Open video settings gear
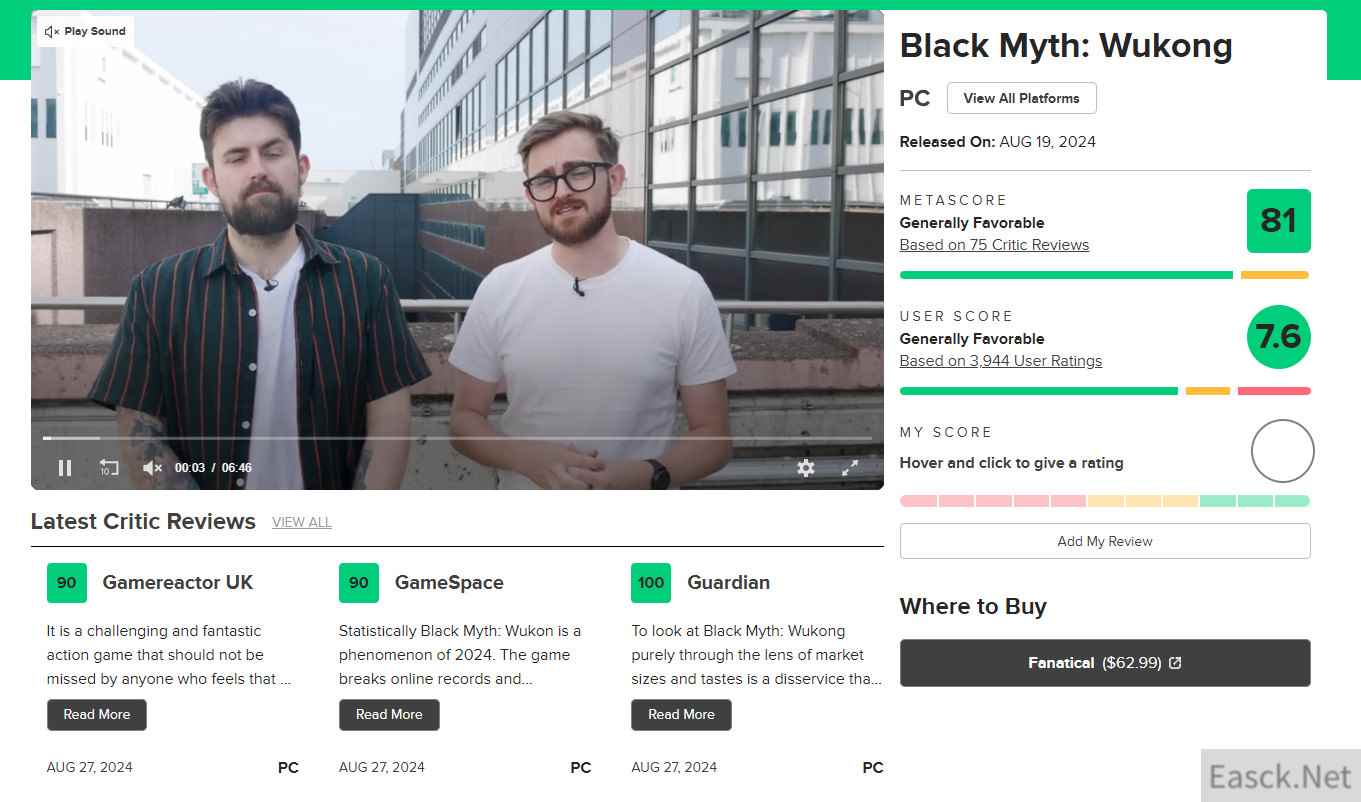The height and width of the screenshot is (802, 1361). tap(806, 468)
